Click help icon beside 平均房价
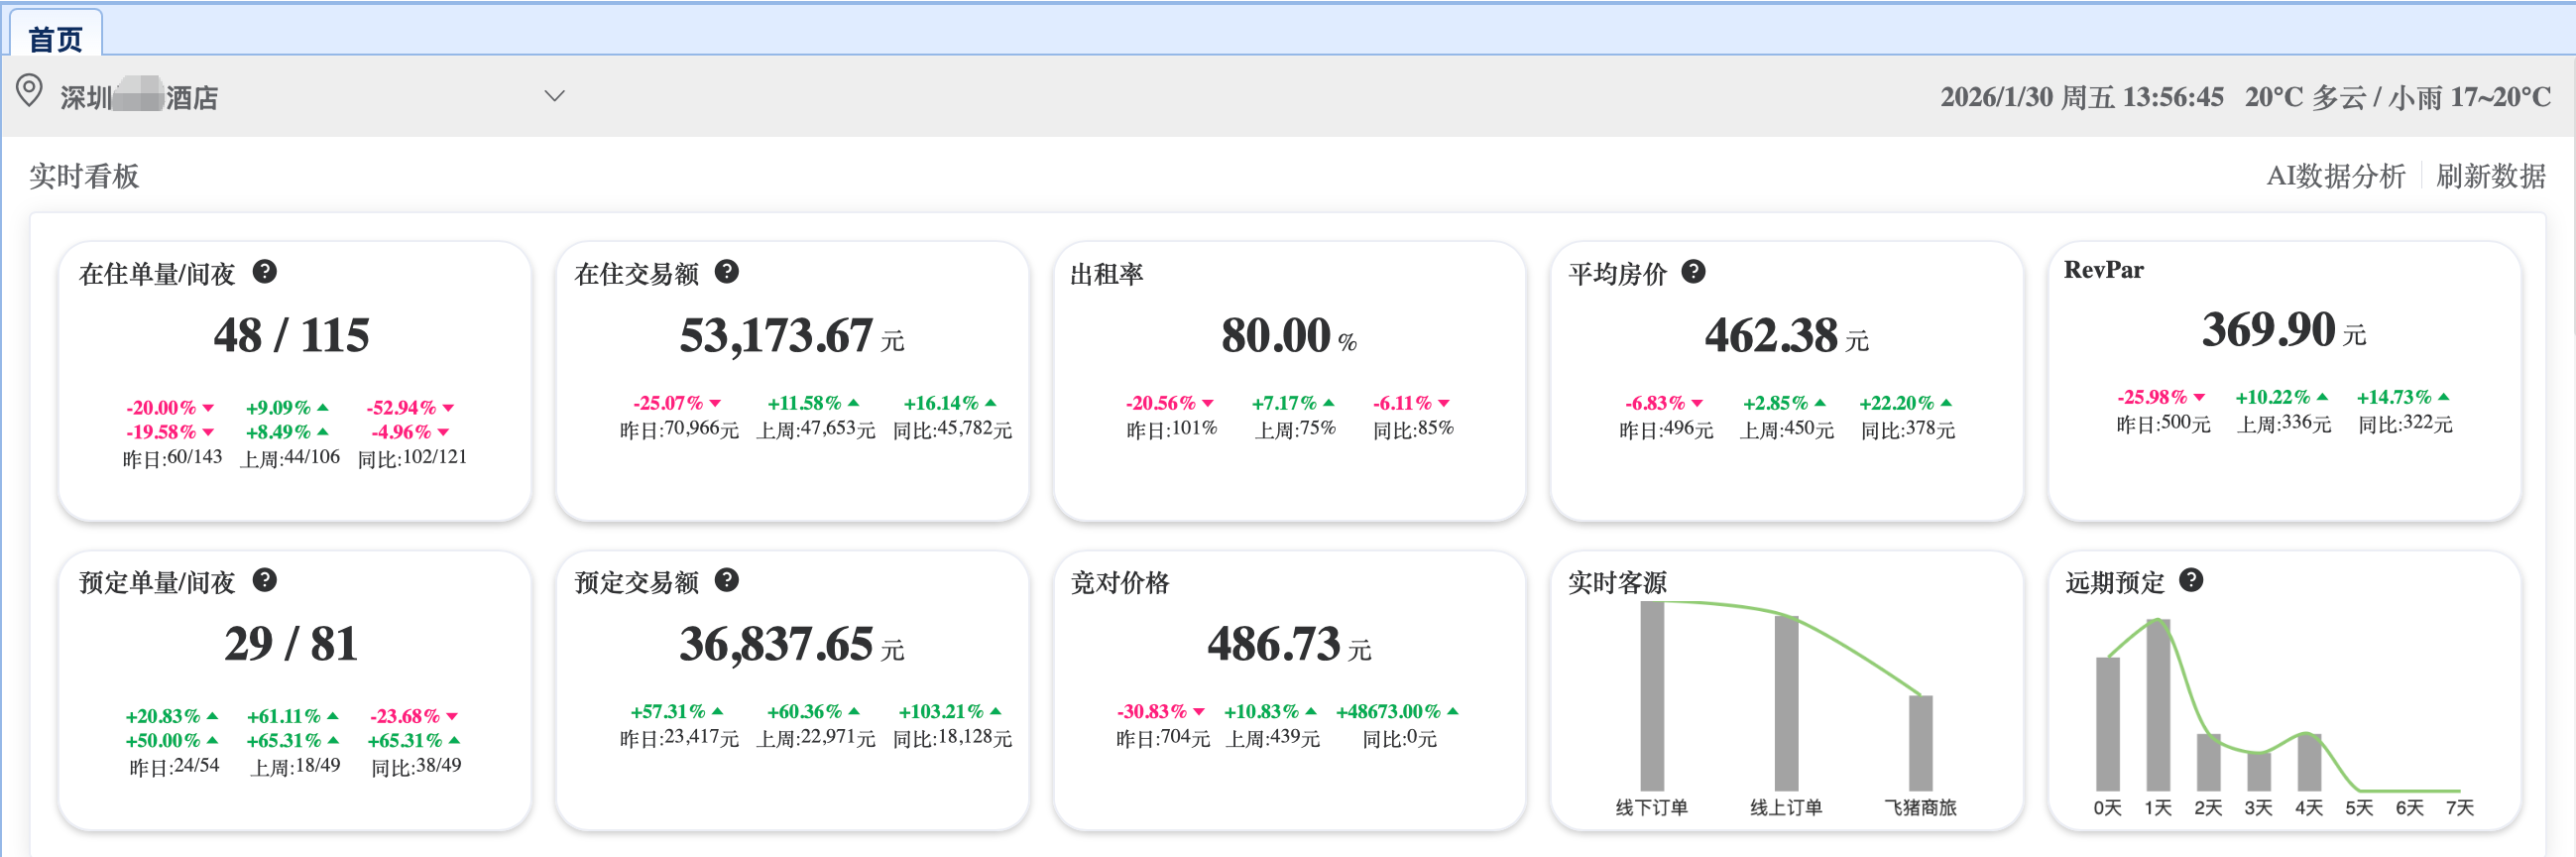The width and height of the screenshot is (2576, 857). coord(1693,272)
